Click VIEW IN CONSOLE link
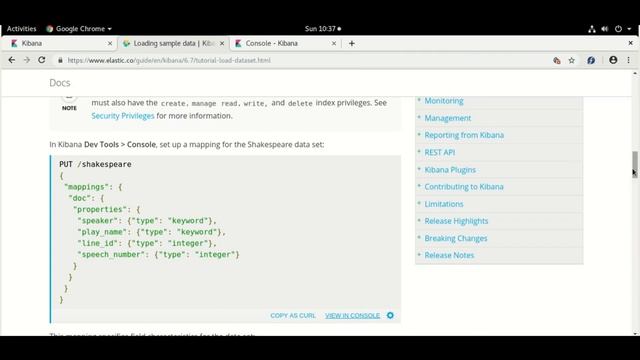This screenshot has width=640, height=360. [353, 316]
